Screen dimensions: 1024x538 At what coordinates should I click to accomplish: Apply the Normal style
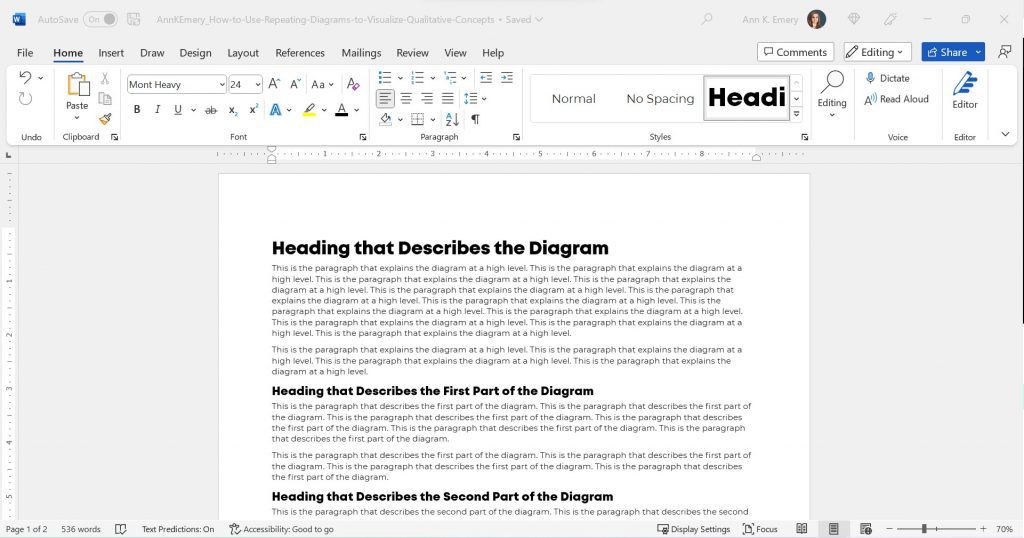click(x=573, y=99)
